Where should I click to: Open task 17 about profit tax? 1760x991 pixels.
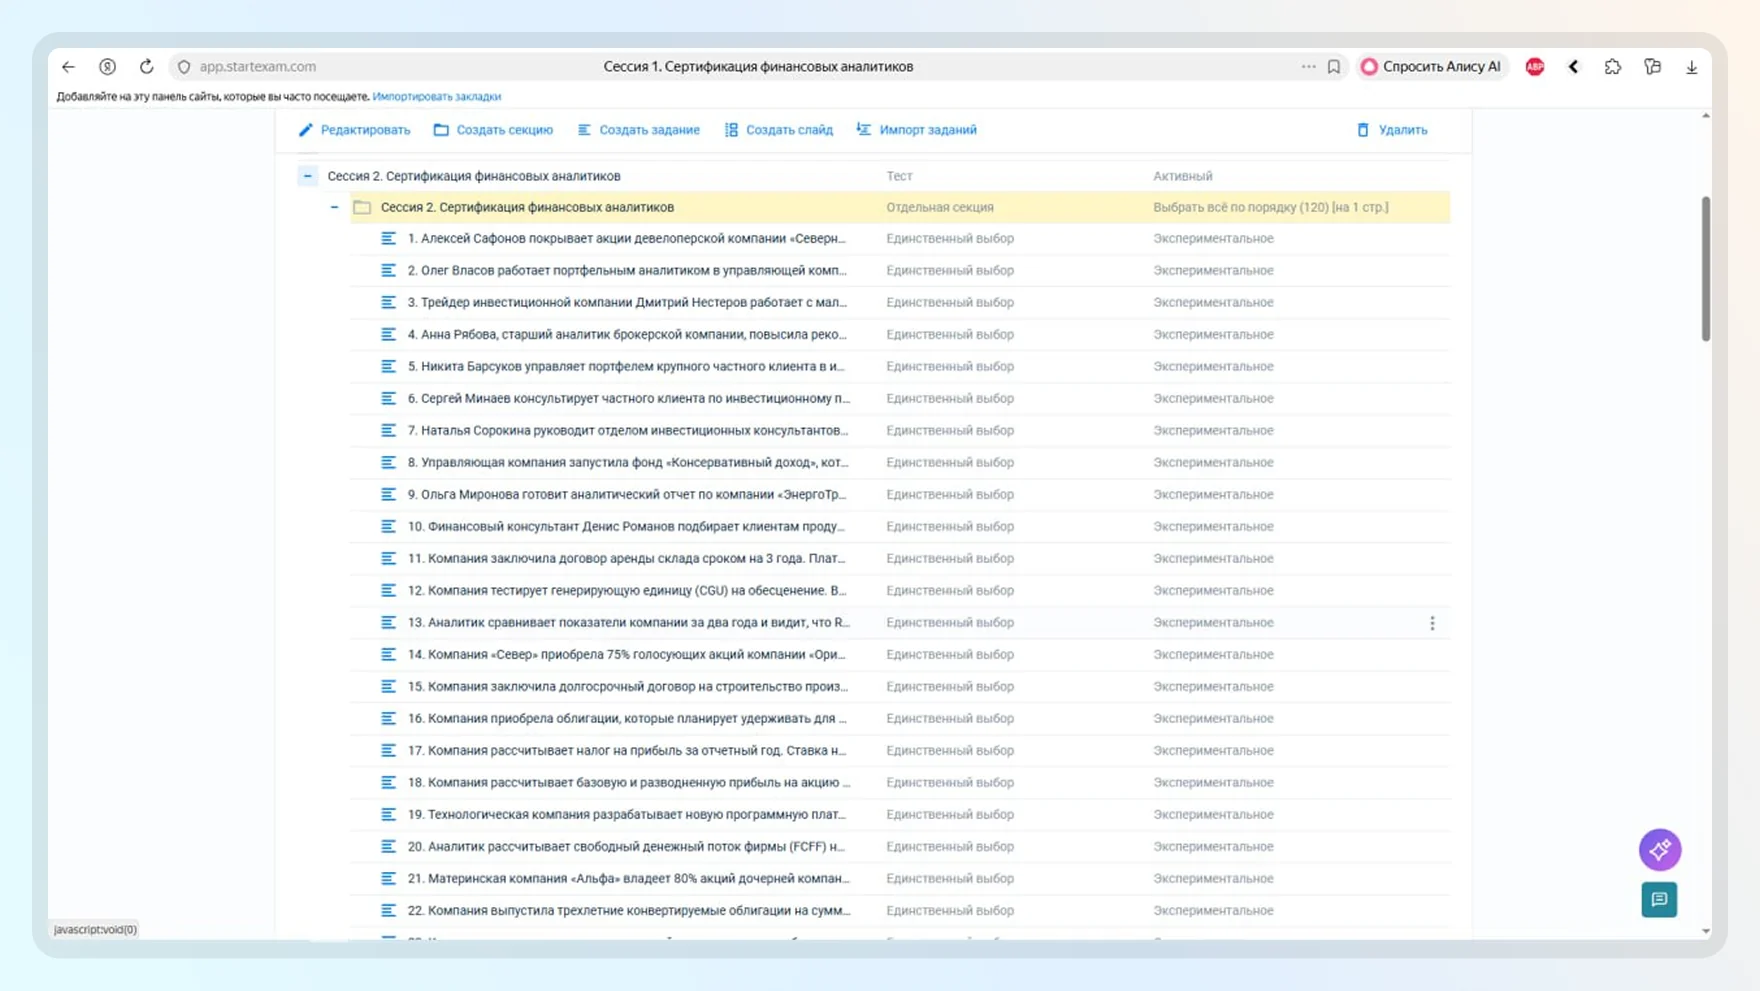point(627,751)
